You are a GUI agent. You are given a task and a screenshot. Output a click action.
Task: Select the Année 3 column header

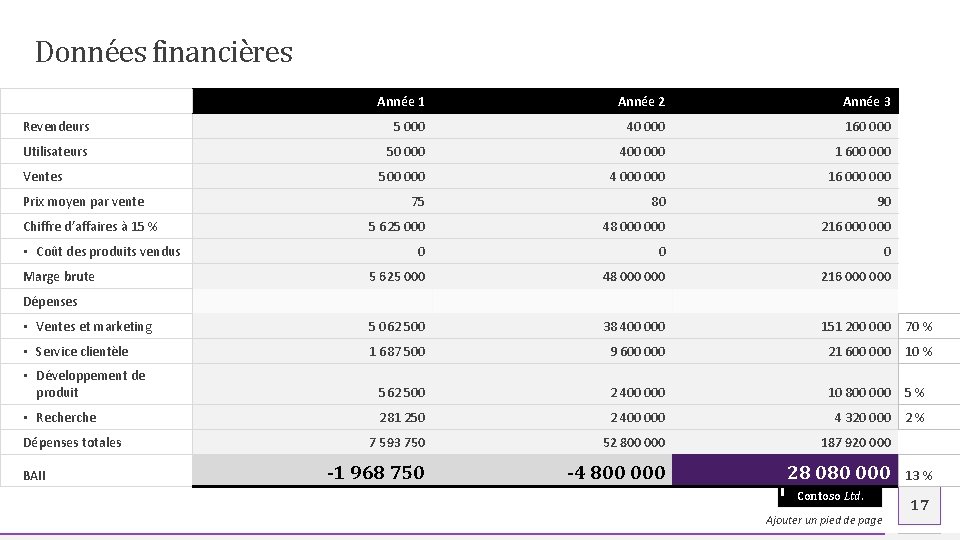click(x=866, y=101)
